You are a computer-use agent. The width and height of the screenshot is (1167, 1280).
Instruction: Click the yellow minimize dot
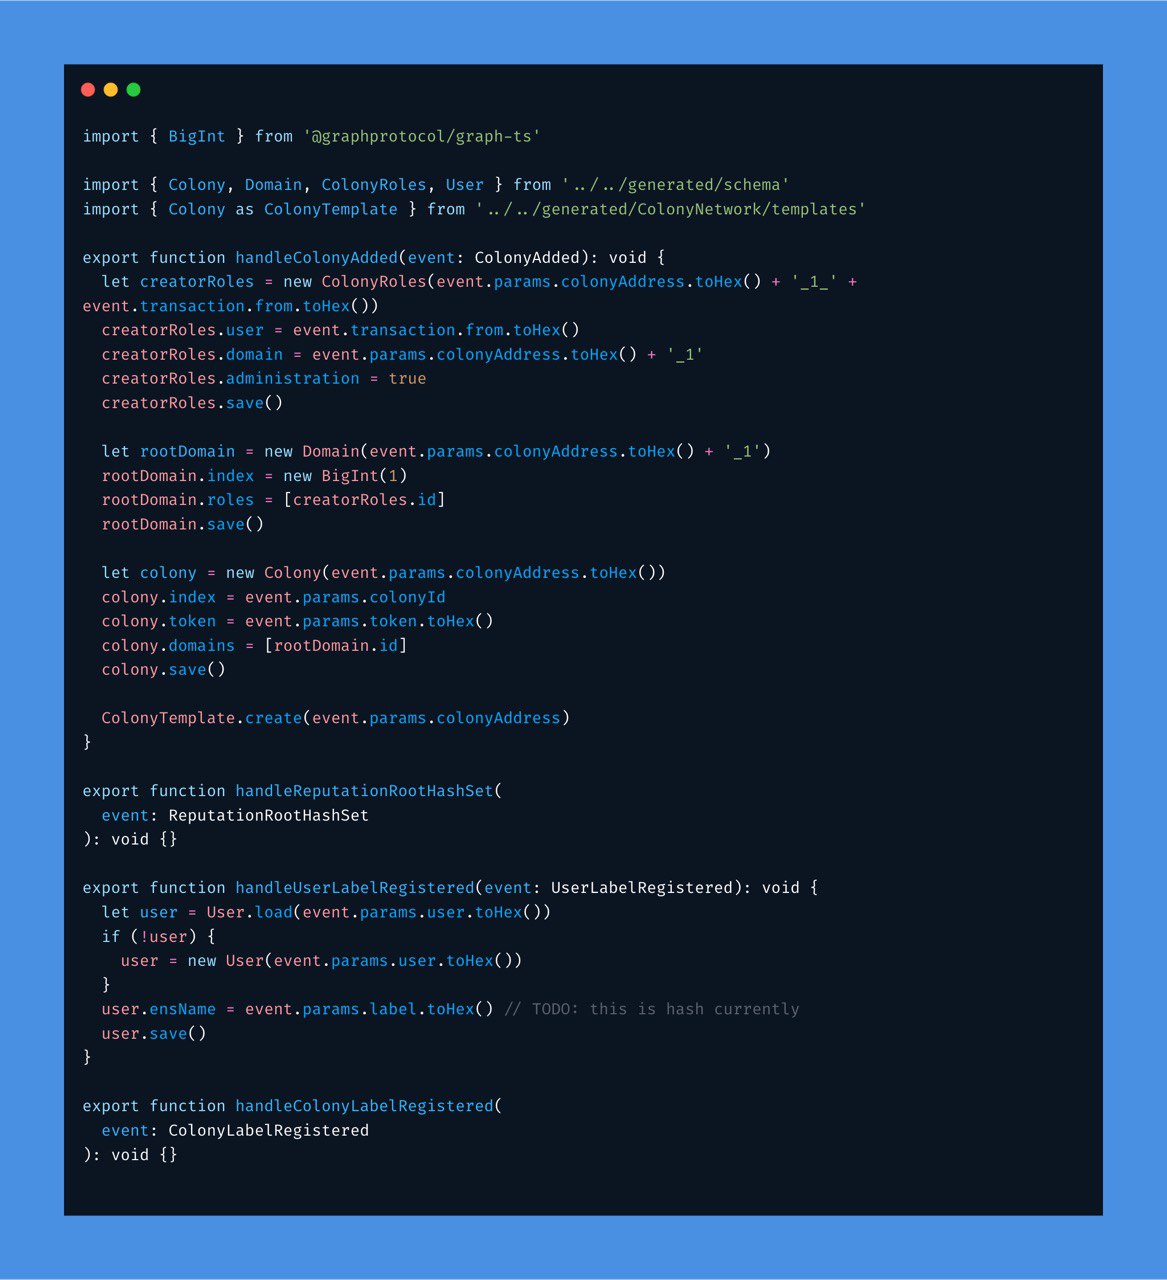(111, 90)
